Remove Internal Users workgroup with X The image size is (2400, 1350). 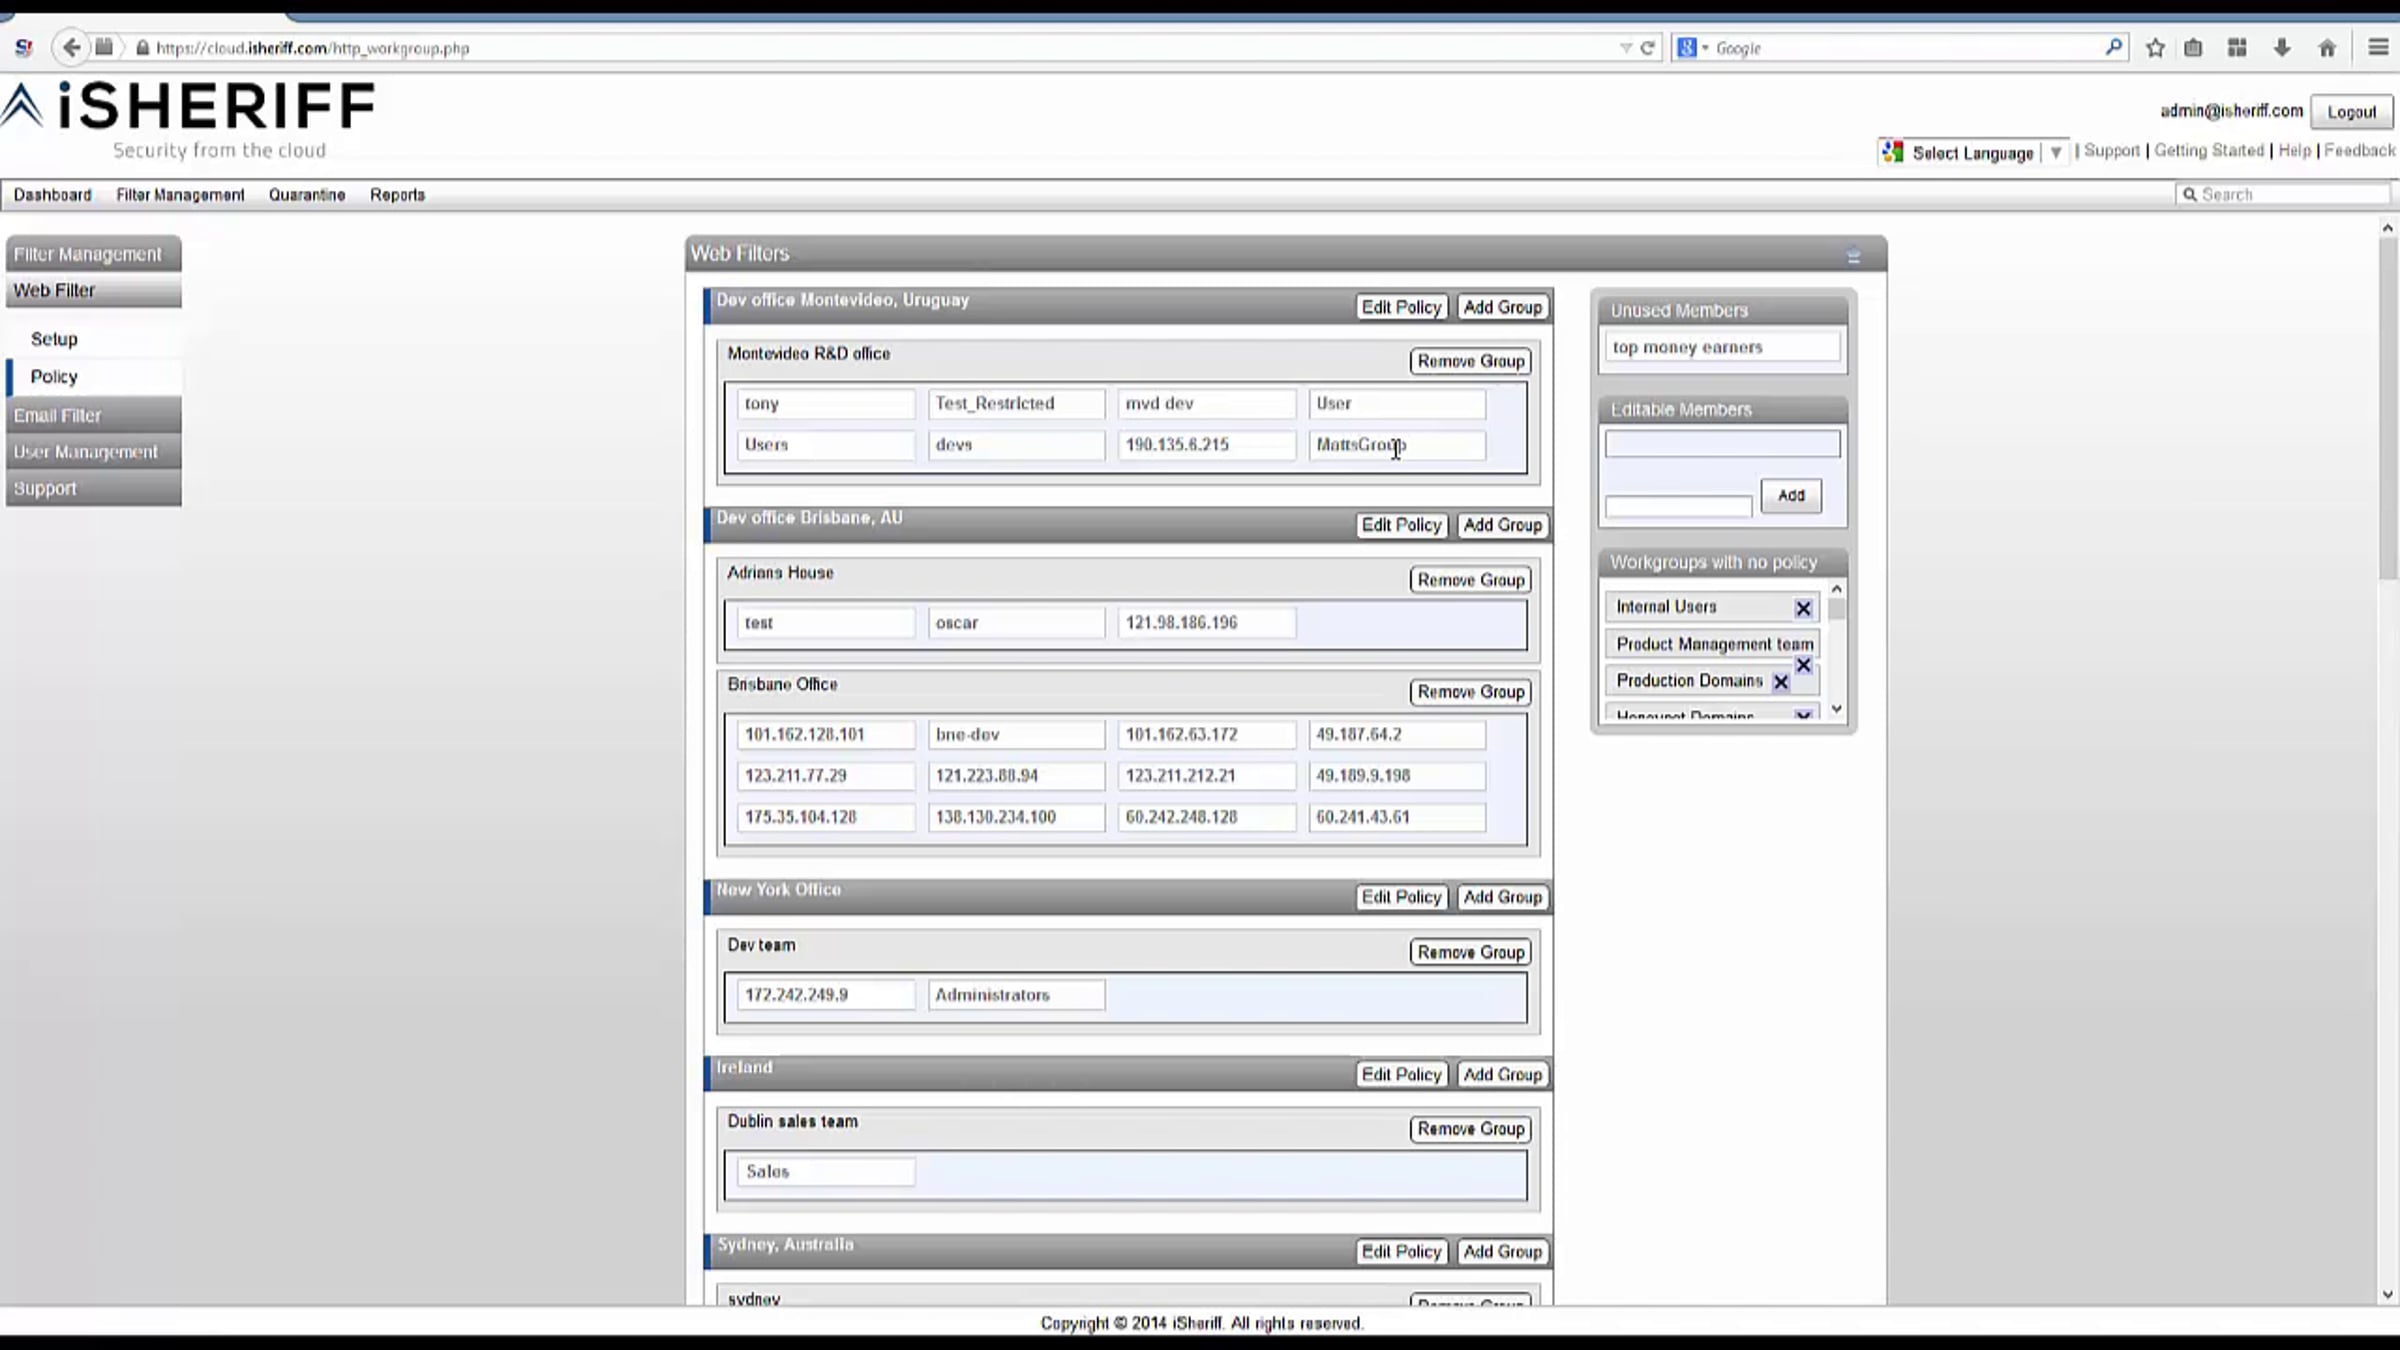coord(1803,608)
